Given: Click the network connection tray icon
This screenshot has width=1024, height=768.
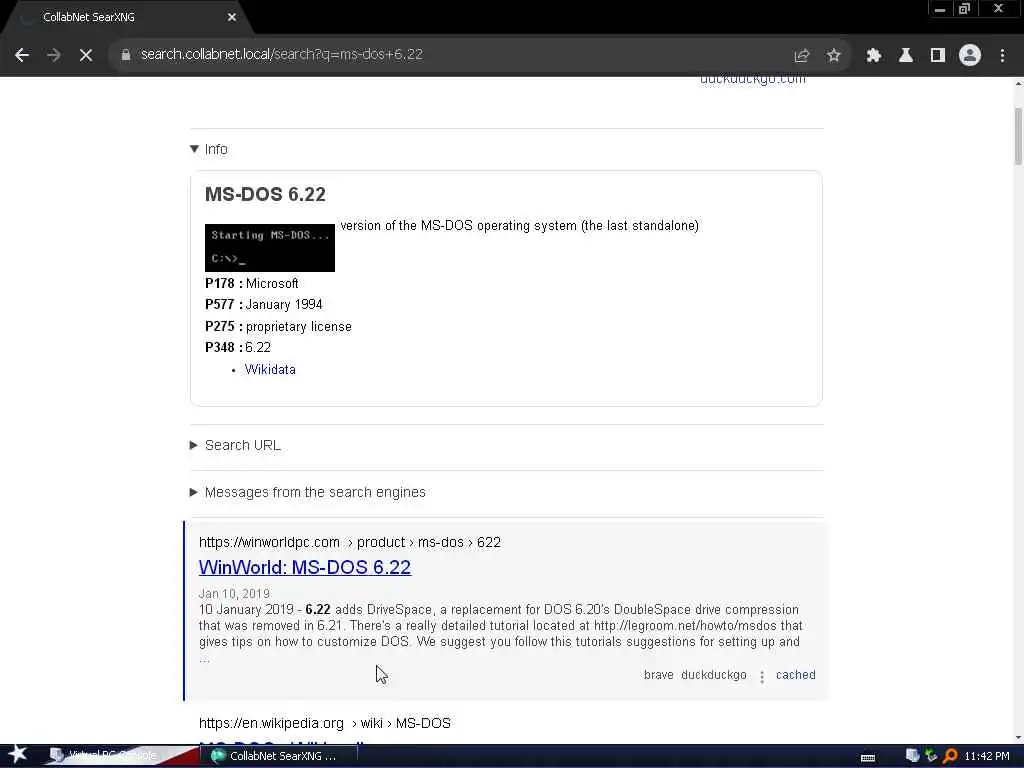Looking at the screenshot, I should coord(932,756).
